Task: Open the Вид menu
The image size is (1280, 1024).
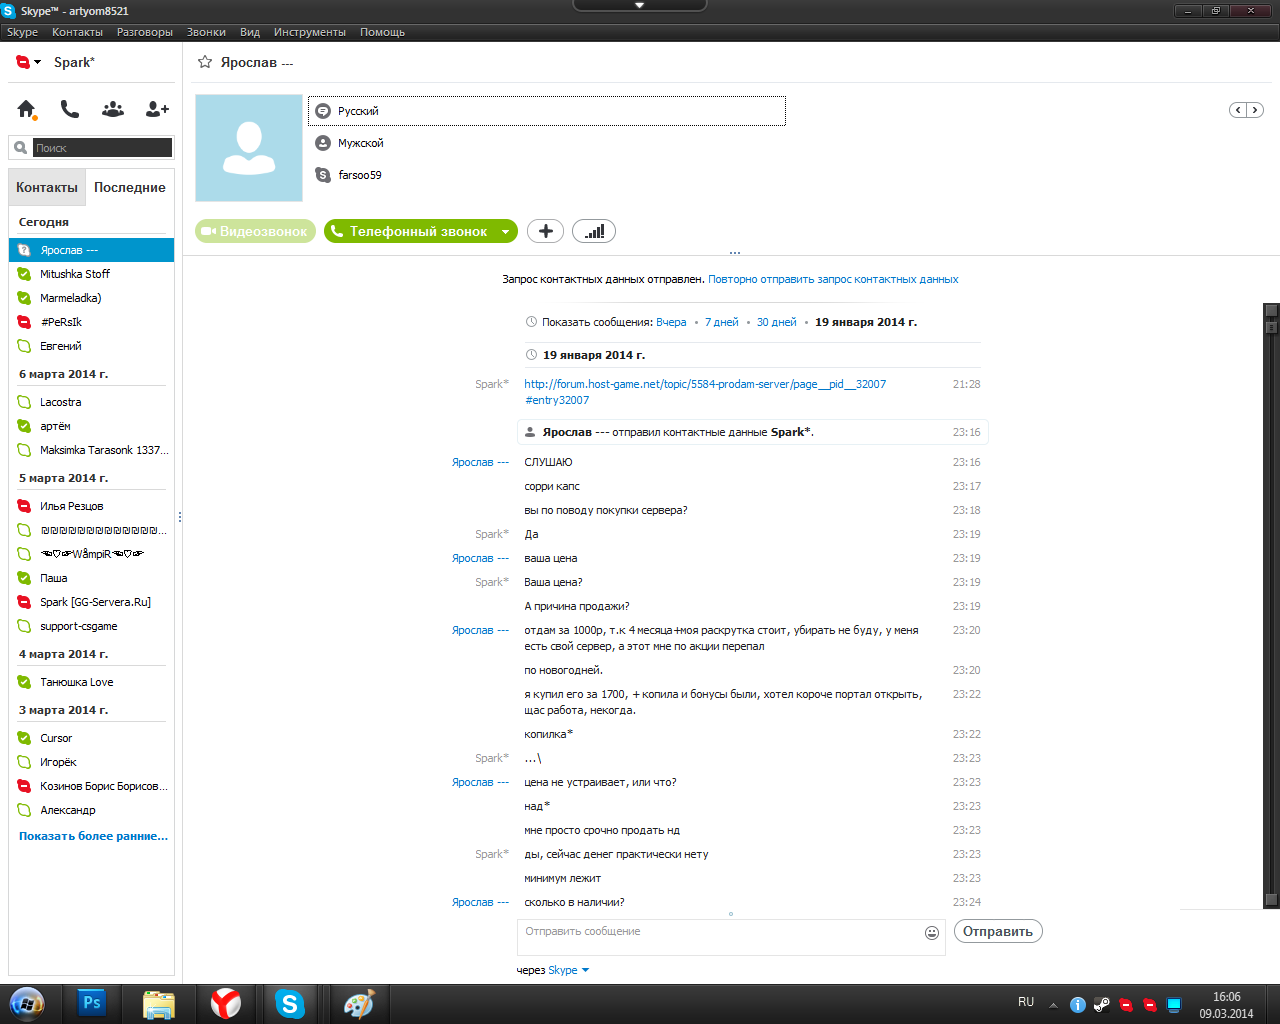Action: click(250, 32)
